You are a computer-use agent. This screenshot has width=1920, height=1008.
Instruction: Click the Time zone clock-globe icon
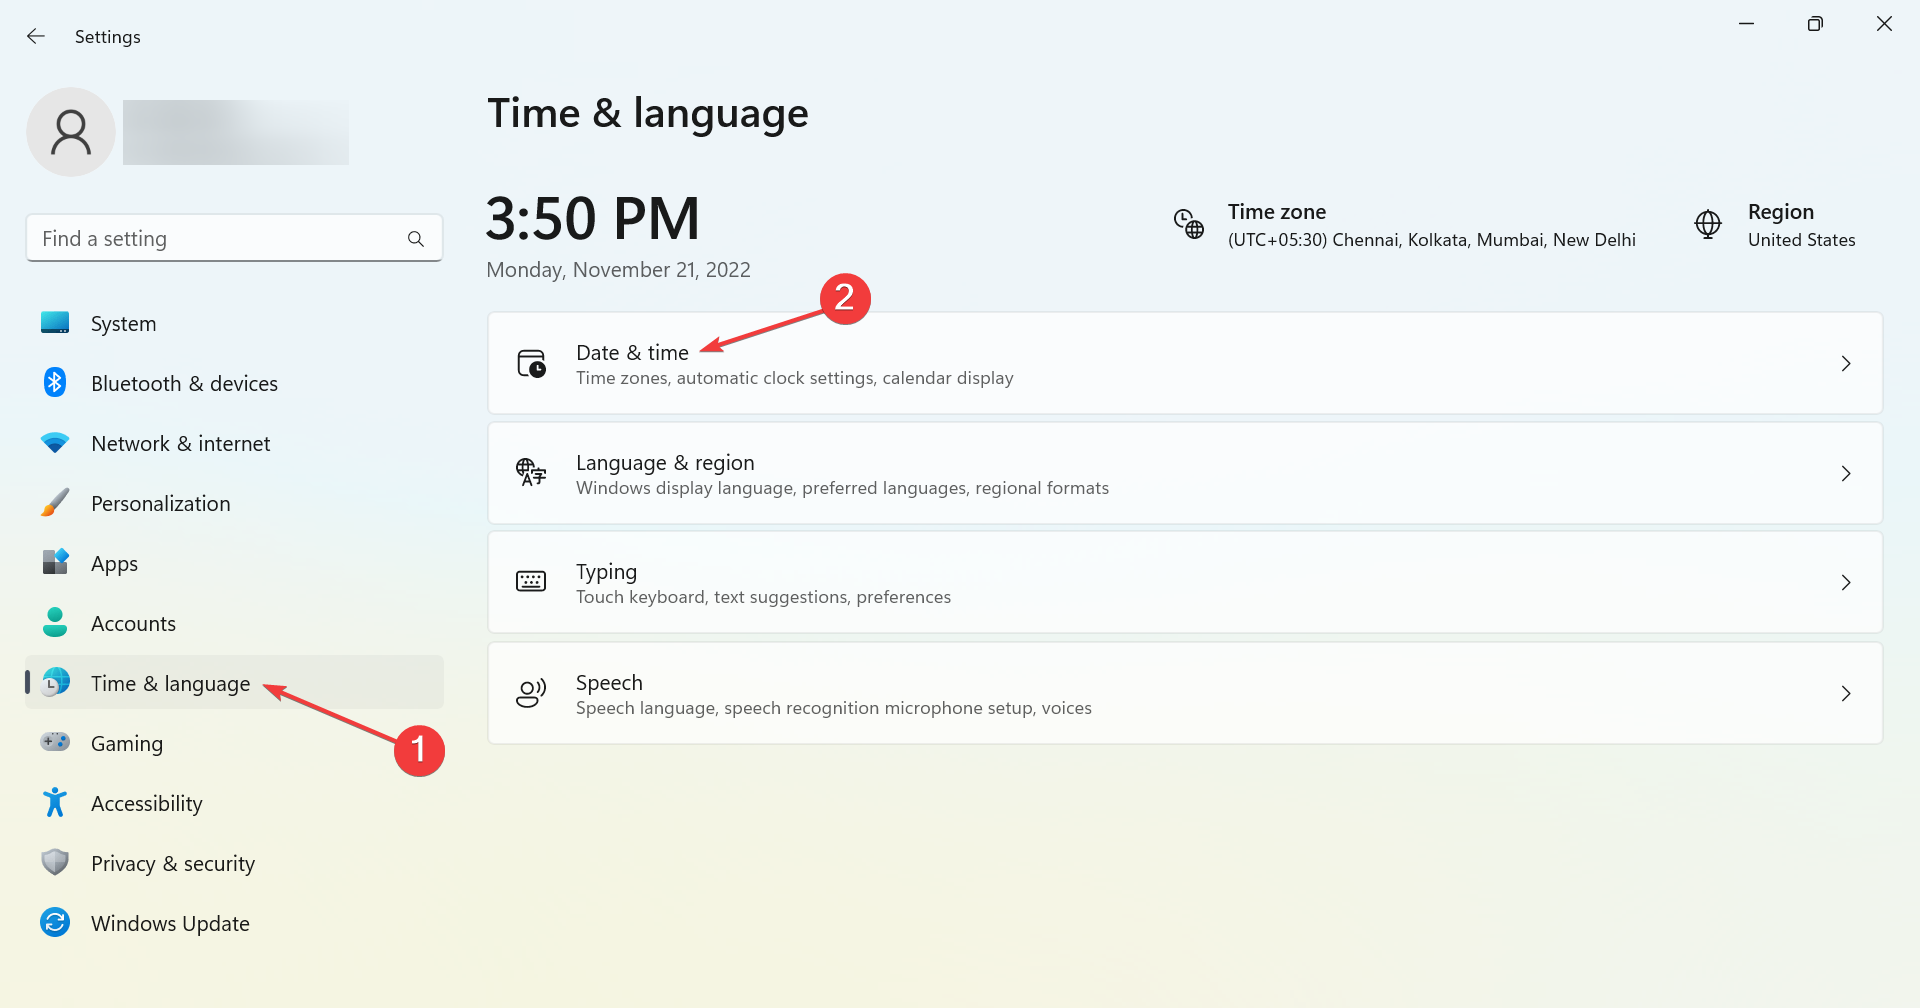(1188, 224)
